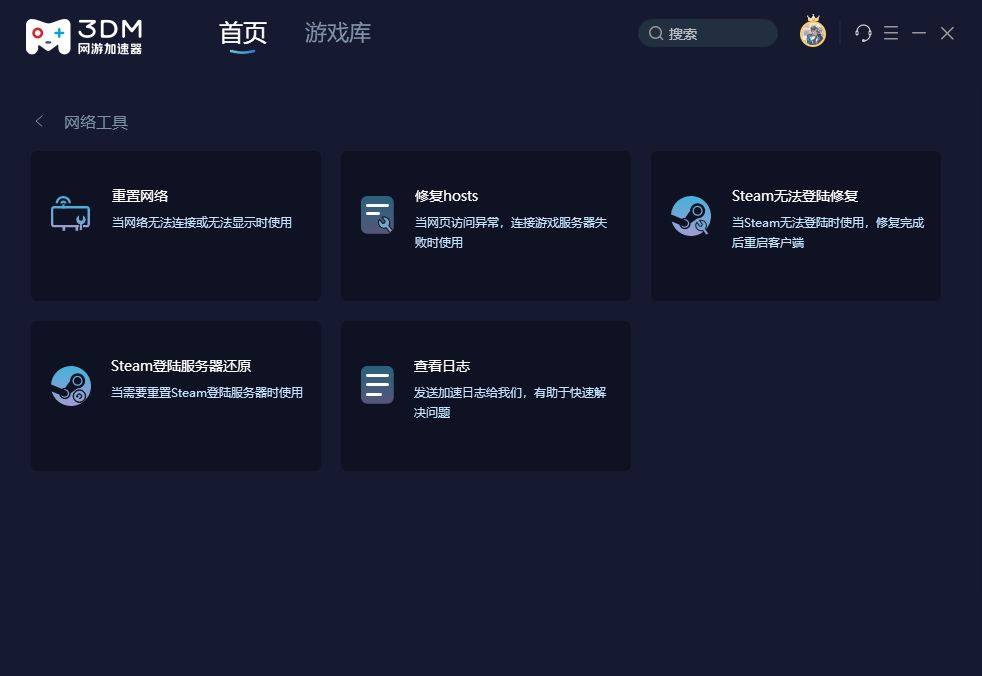This screenshot has height=676, width=982.
Task: Click the magnifier search icon
Action: [656, 33]
